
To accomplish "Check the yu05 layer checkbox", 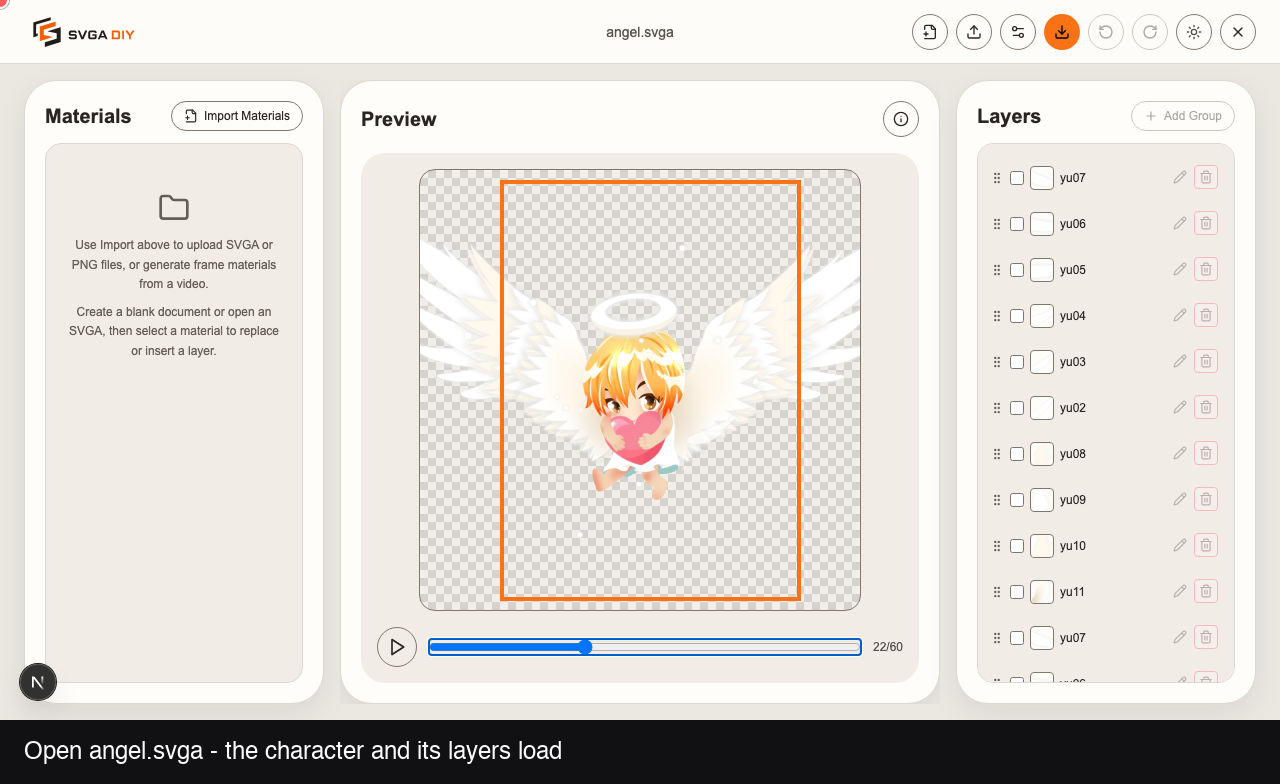I will 1017,270.
